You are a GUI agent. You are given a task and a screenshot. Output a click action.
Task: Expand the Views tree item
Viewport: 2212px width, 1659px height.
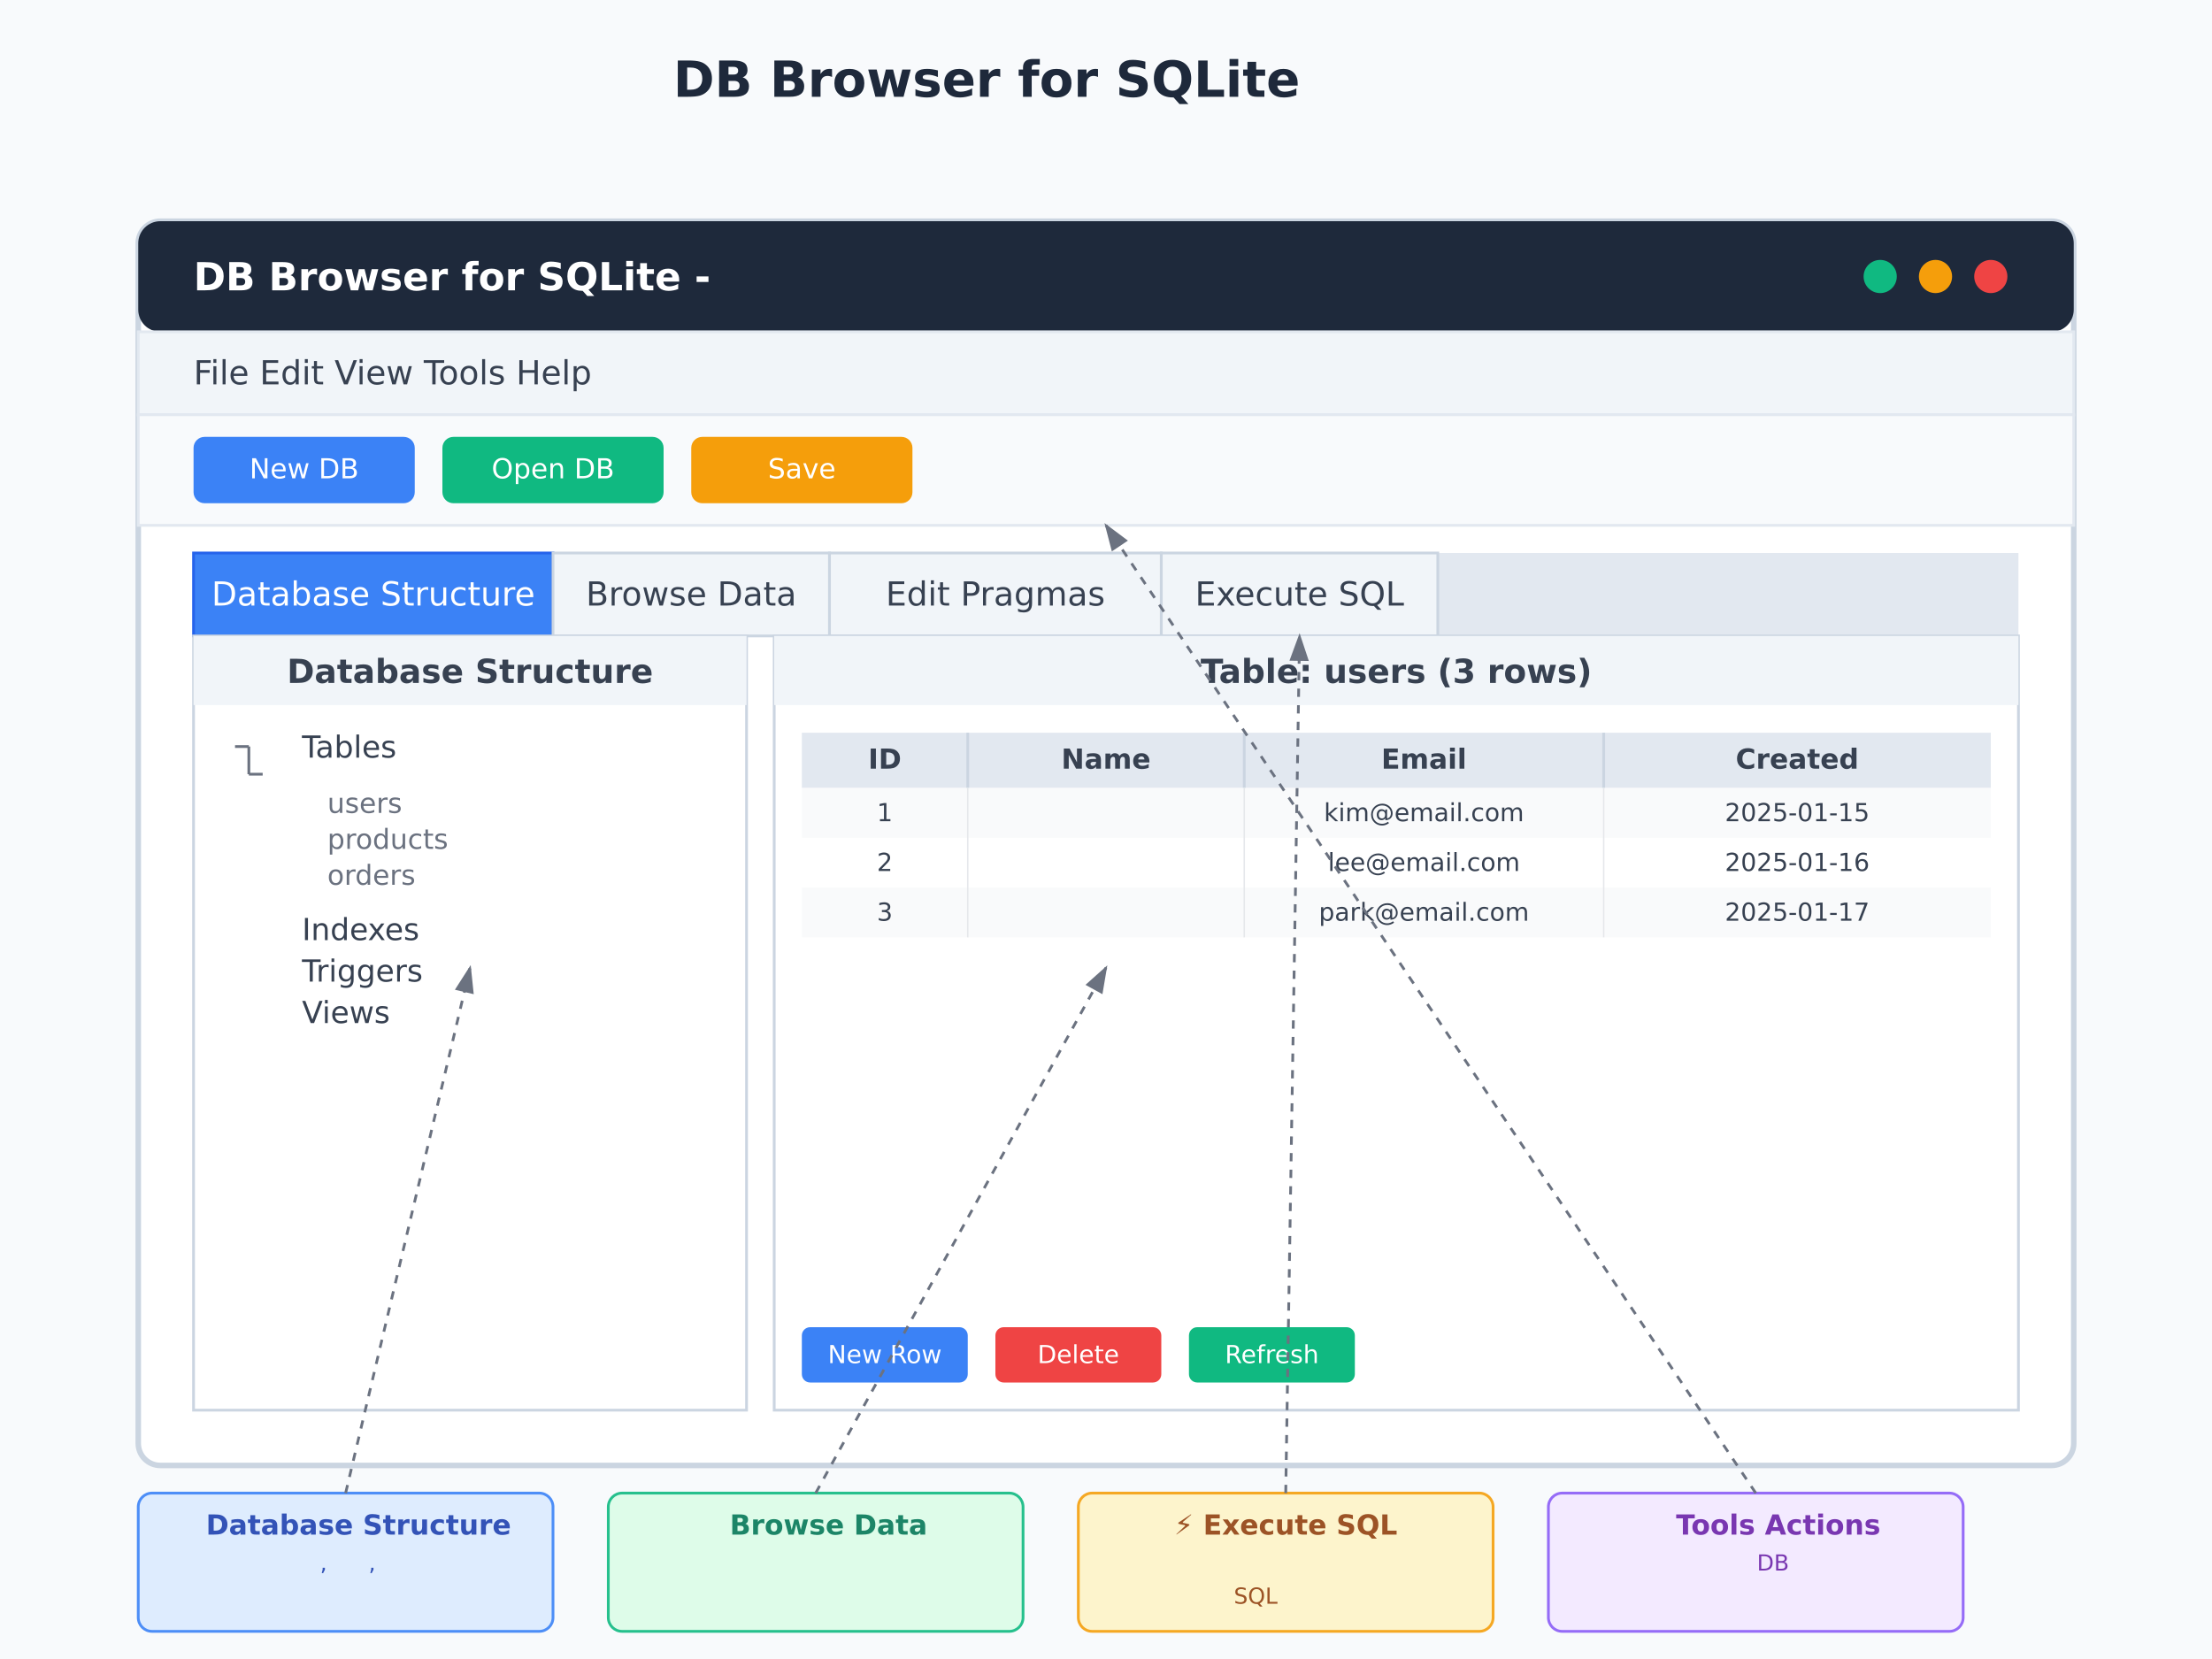(x=345, y=1012)
